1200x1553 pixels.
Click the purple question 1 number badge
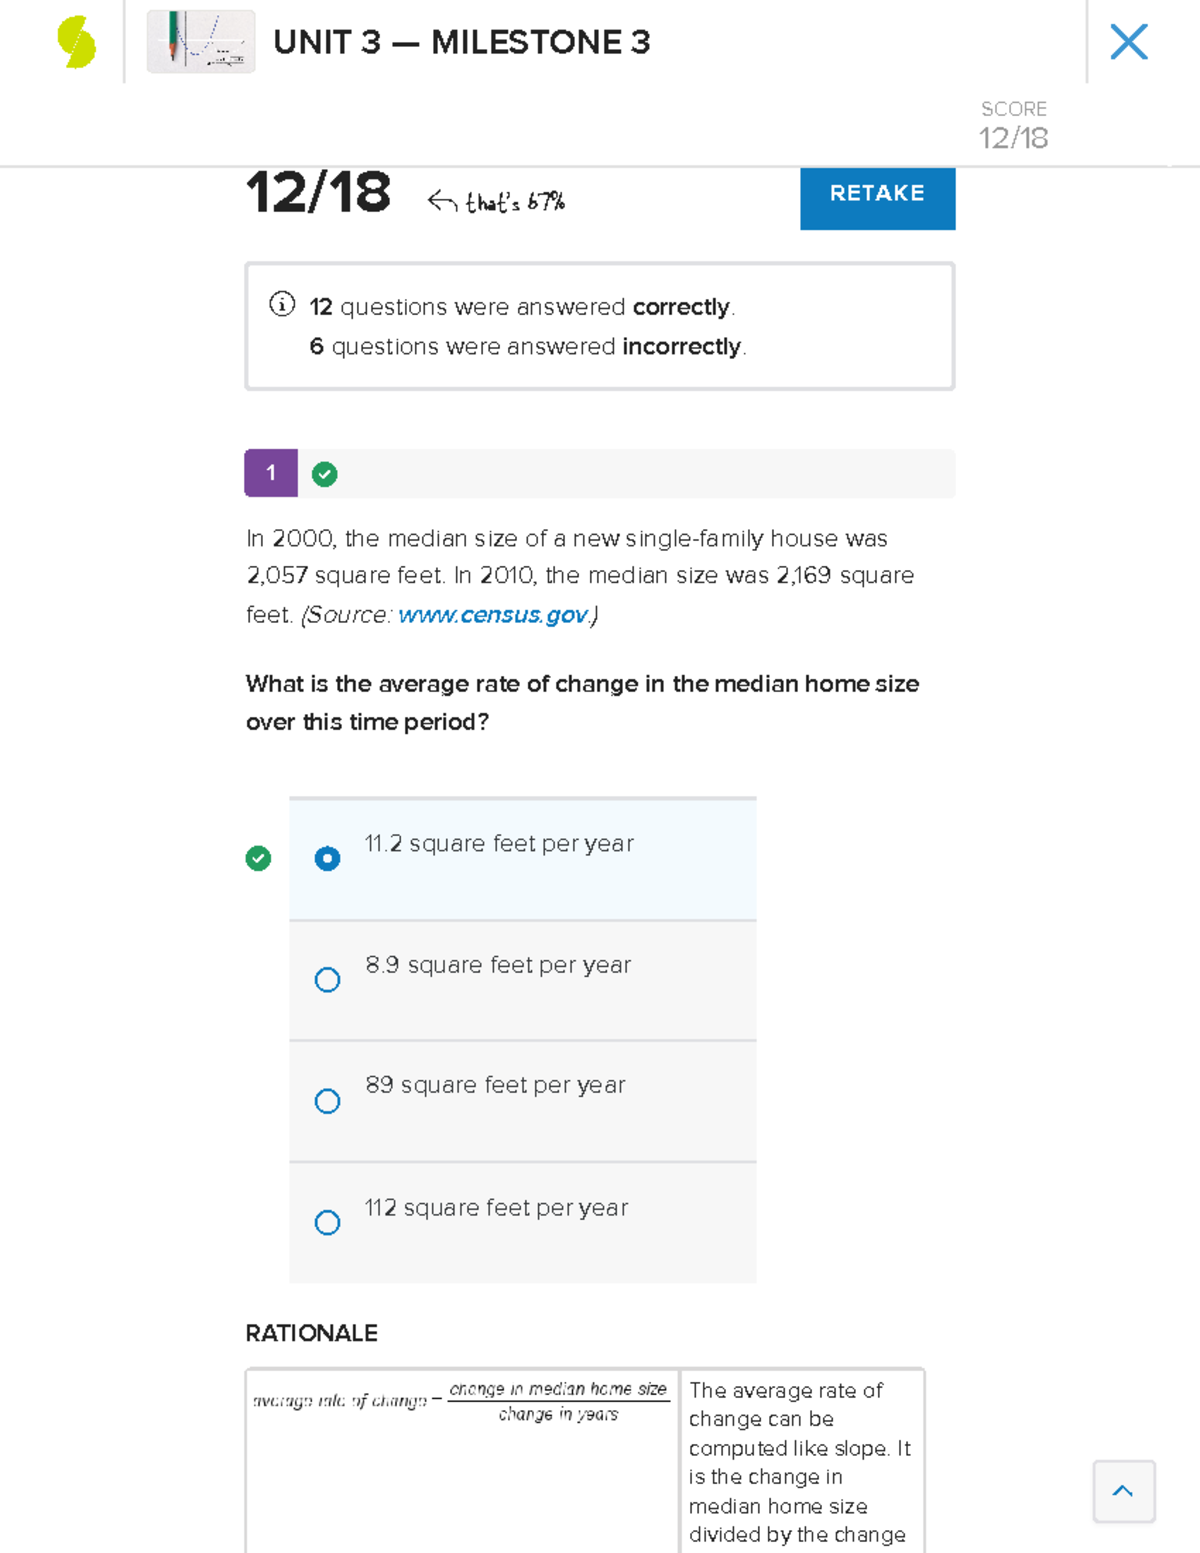(x=271, y=473)
